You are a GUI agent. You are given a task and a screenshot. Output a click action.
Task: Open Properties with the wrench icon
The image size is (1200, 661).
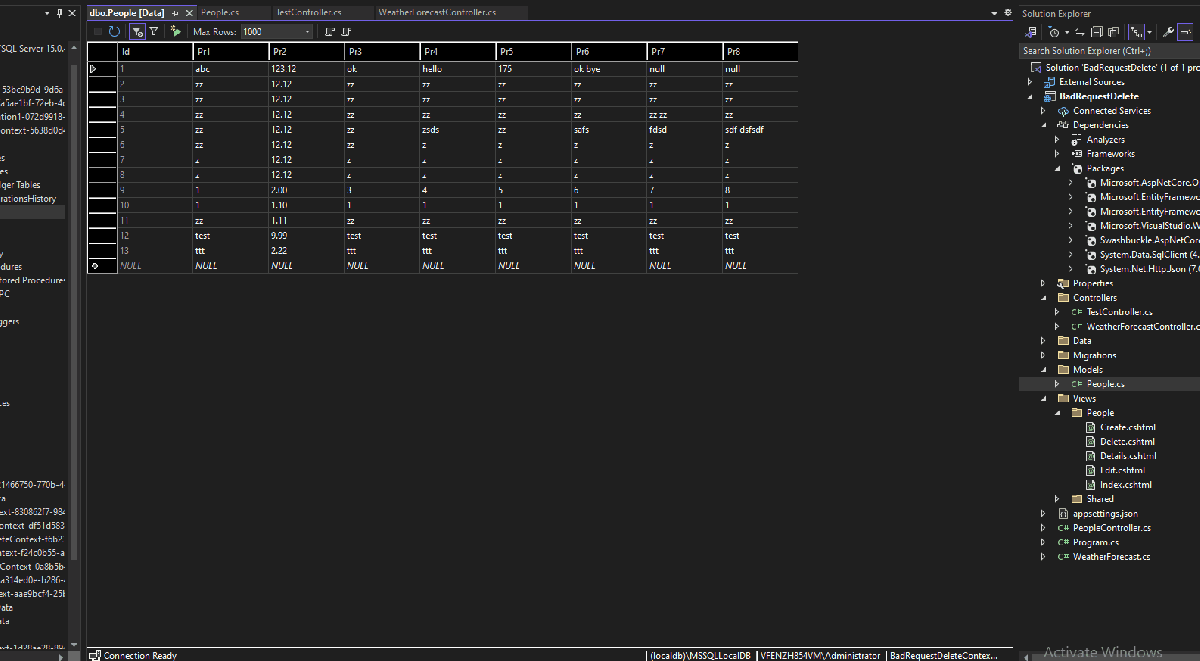pyautogui.click(x=1168, y=32)
